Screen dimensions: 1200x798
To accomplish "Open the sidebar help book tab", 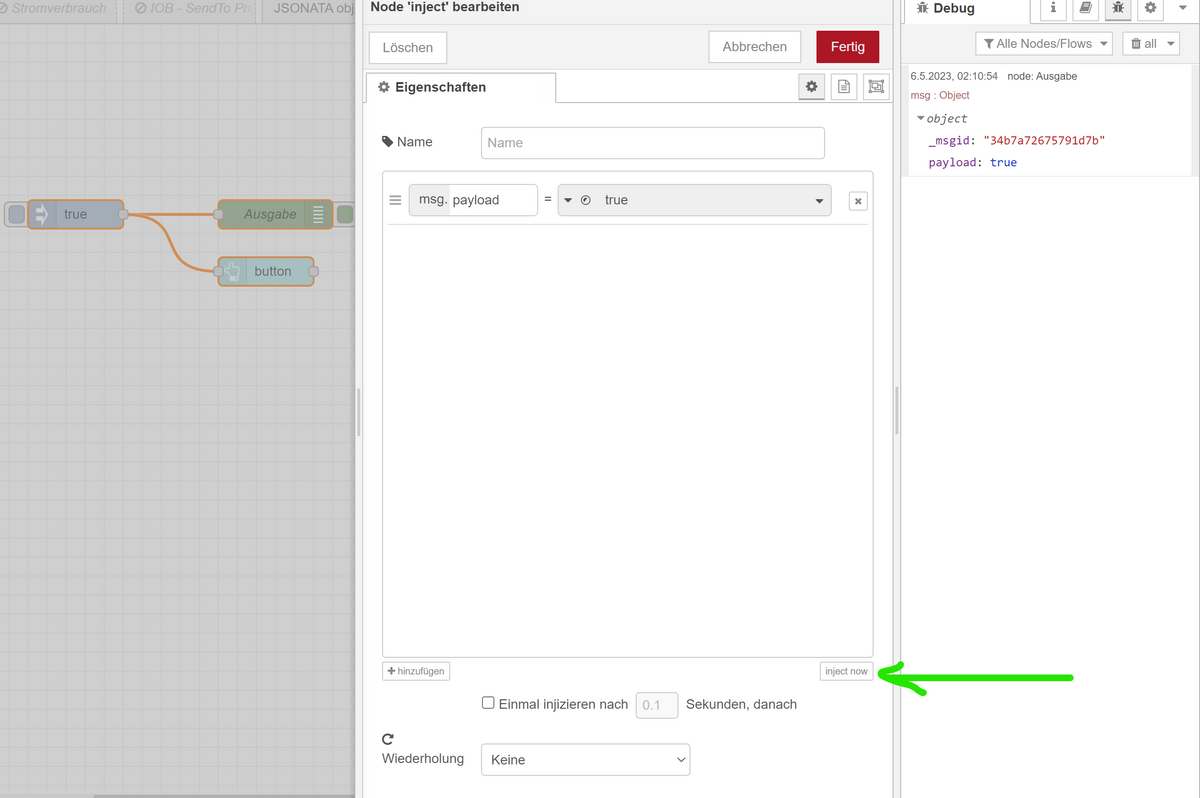I will tap(1085, 9).
